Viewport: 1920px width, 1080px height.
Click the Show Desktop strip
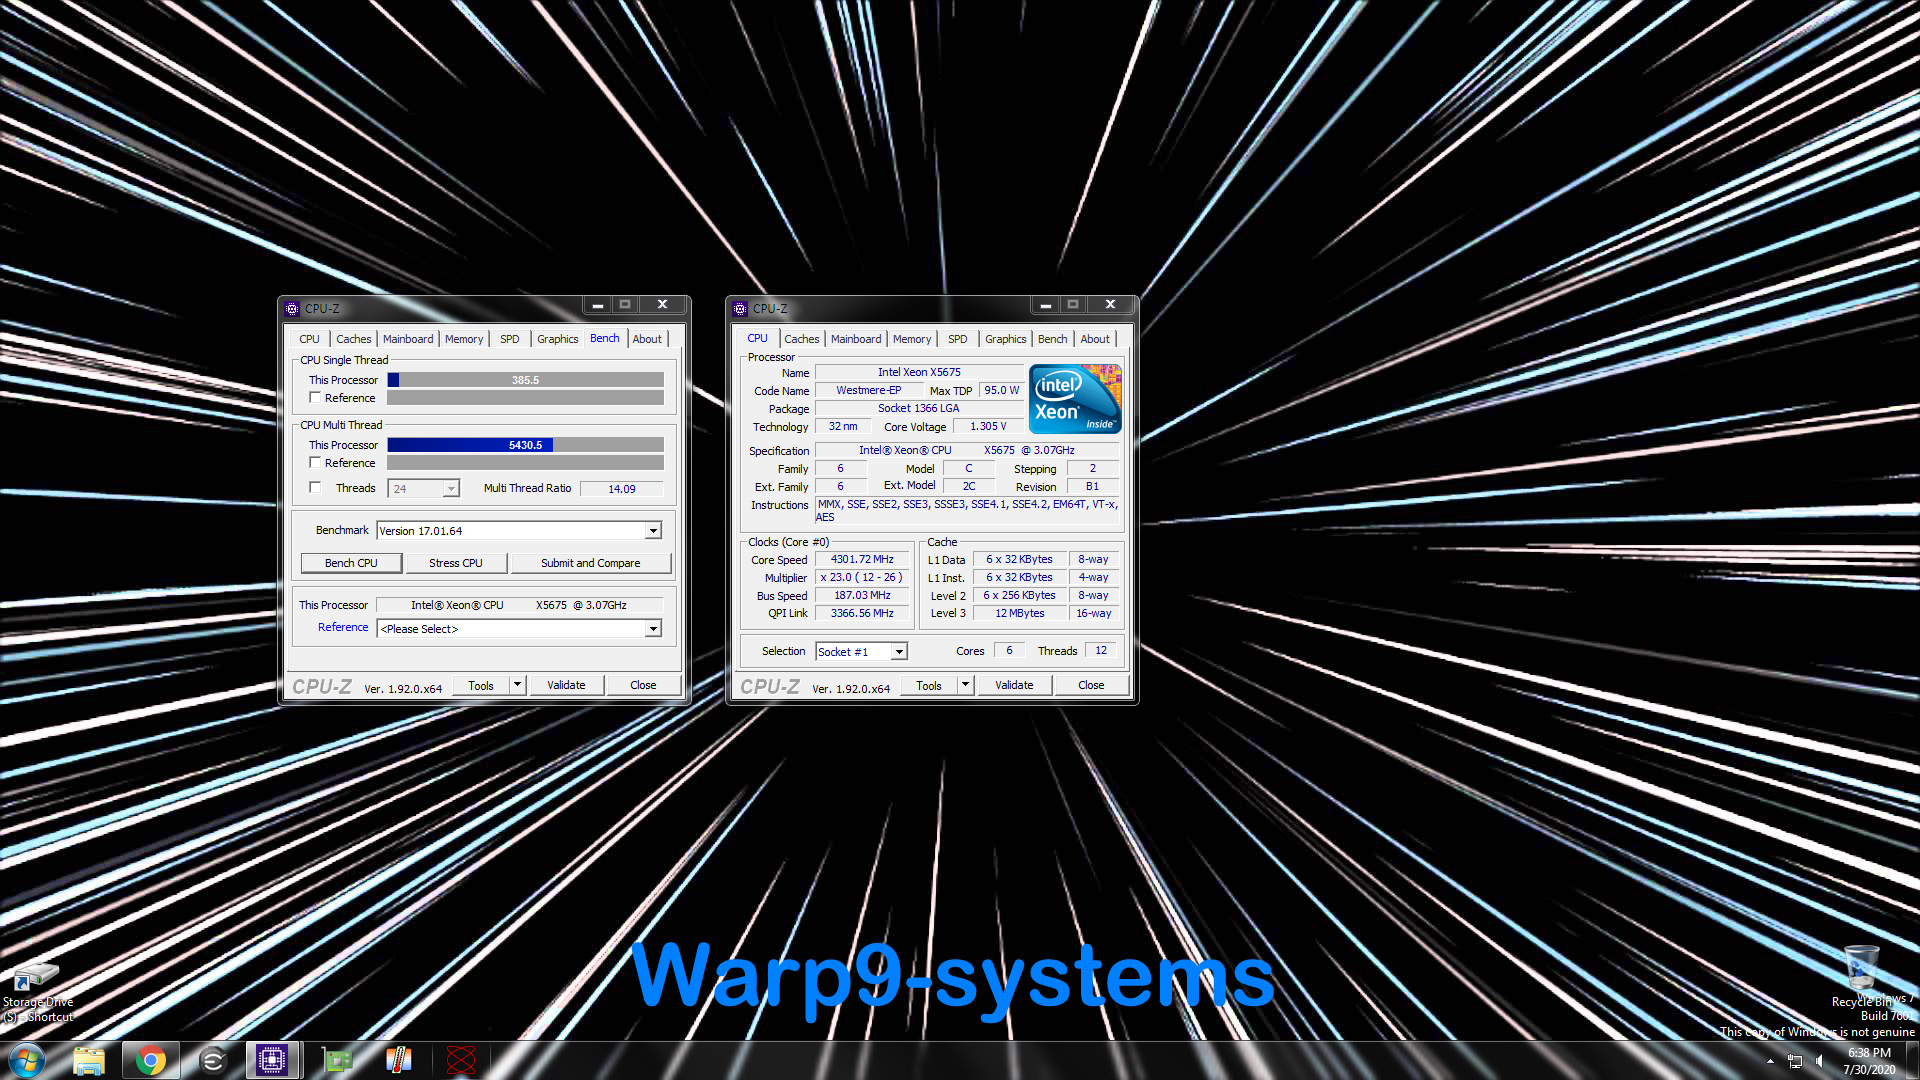[1912, 1061]
